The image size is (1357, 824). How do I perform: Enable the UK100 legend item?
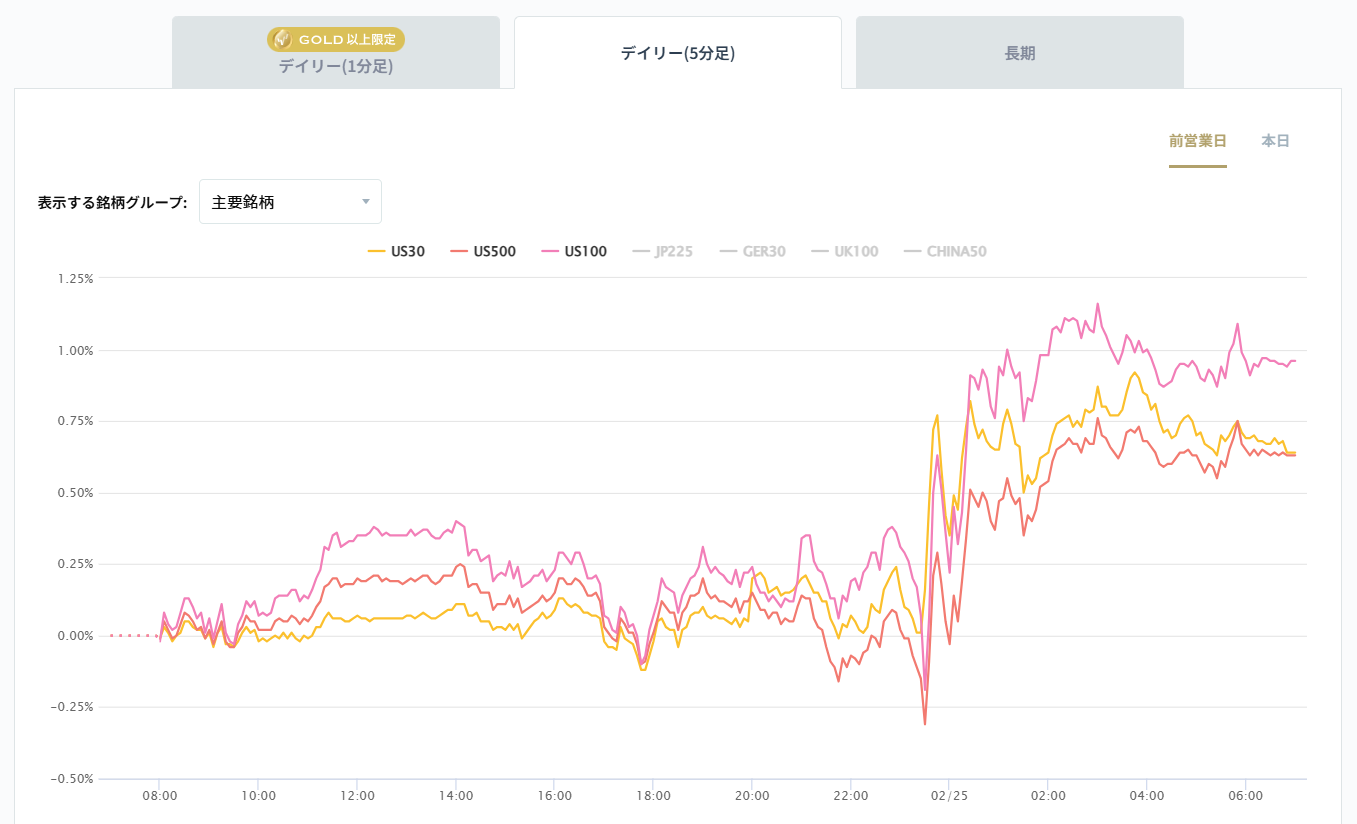click(x=845, y=252)
